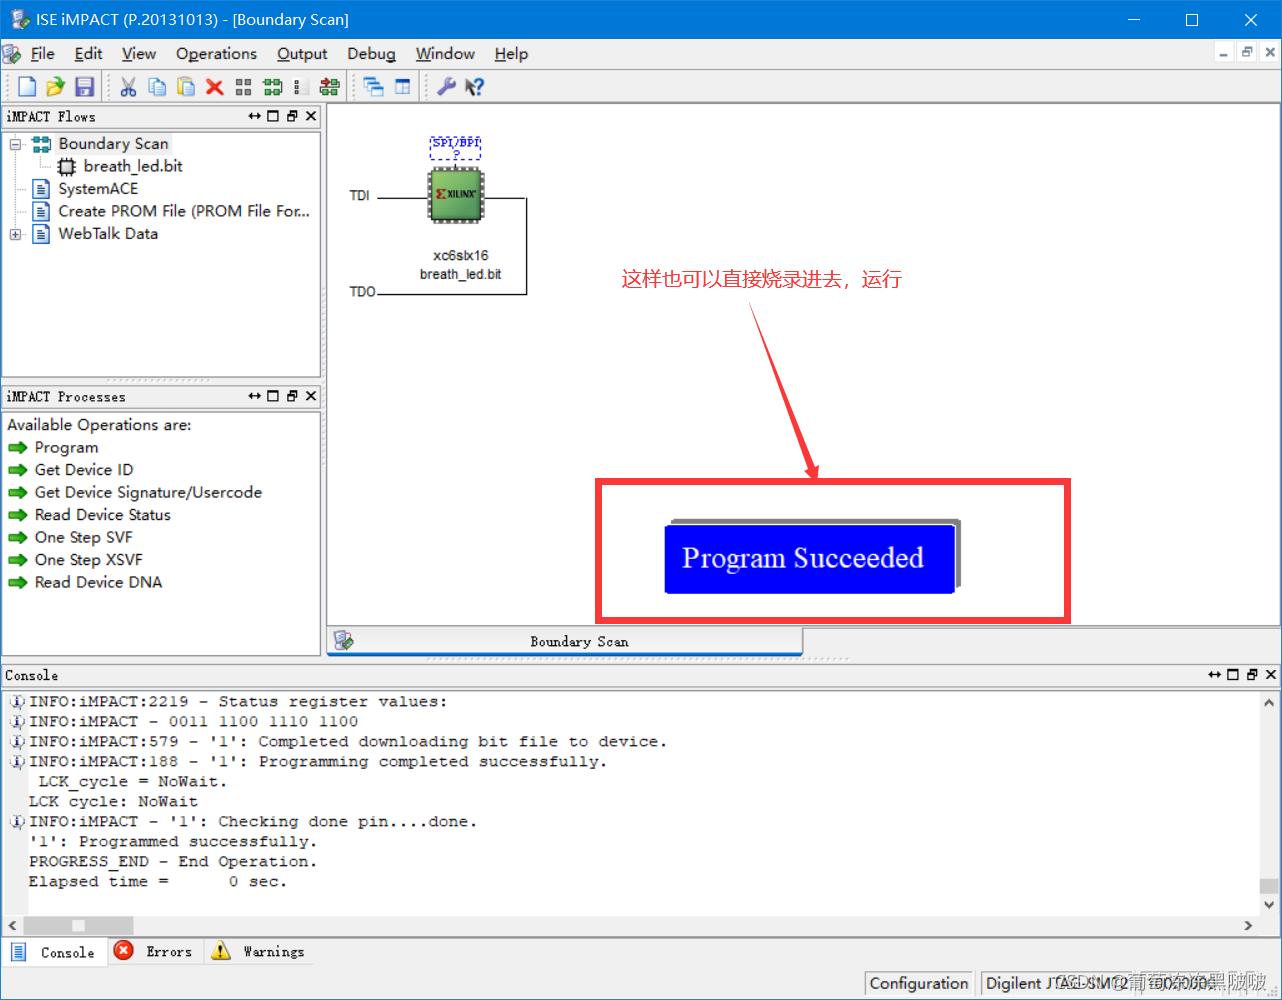Open the Debug menu
The image size is (1282, 1000).
(x=371, y=54)
